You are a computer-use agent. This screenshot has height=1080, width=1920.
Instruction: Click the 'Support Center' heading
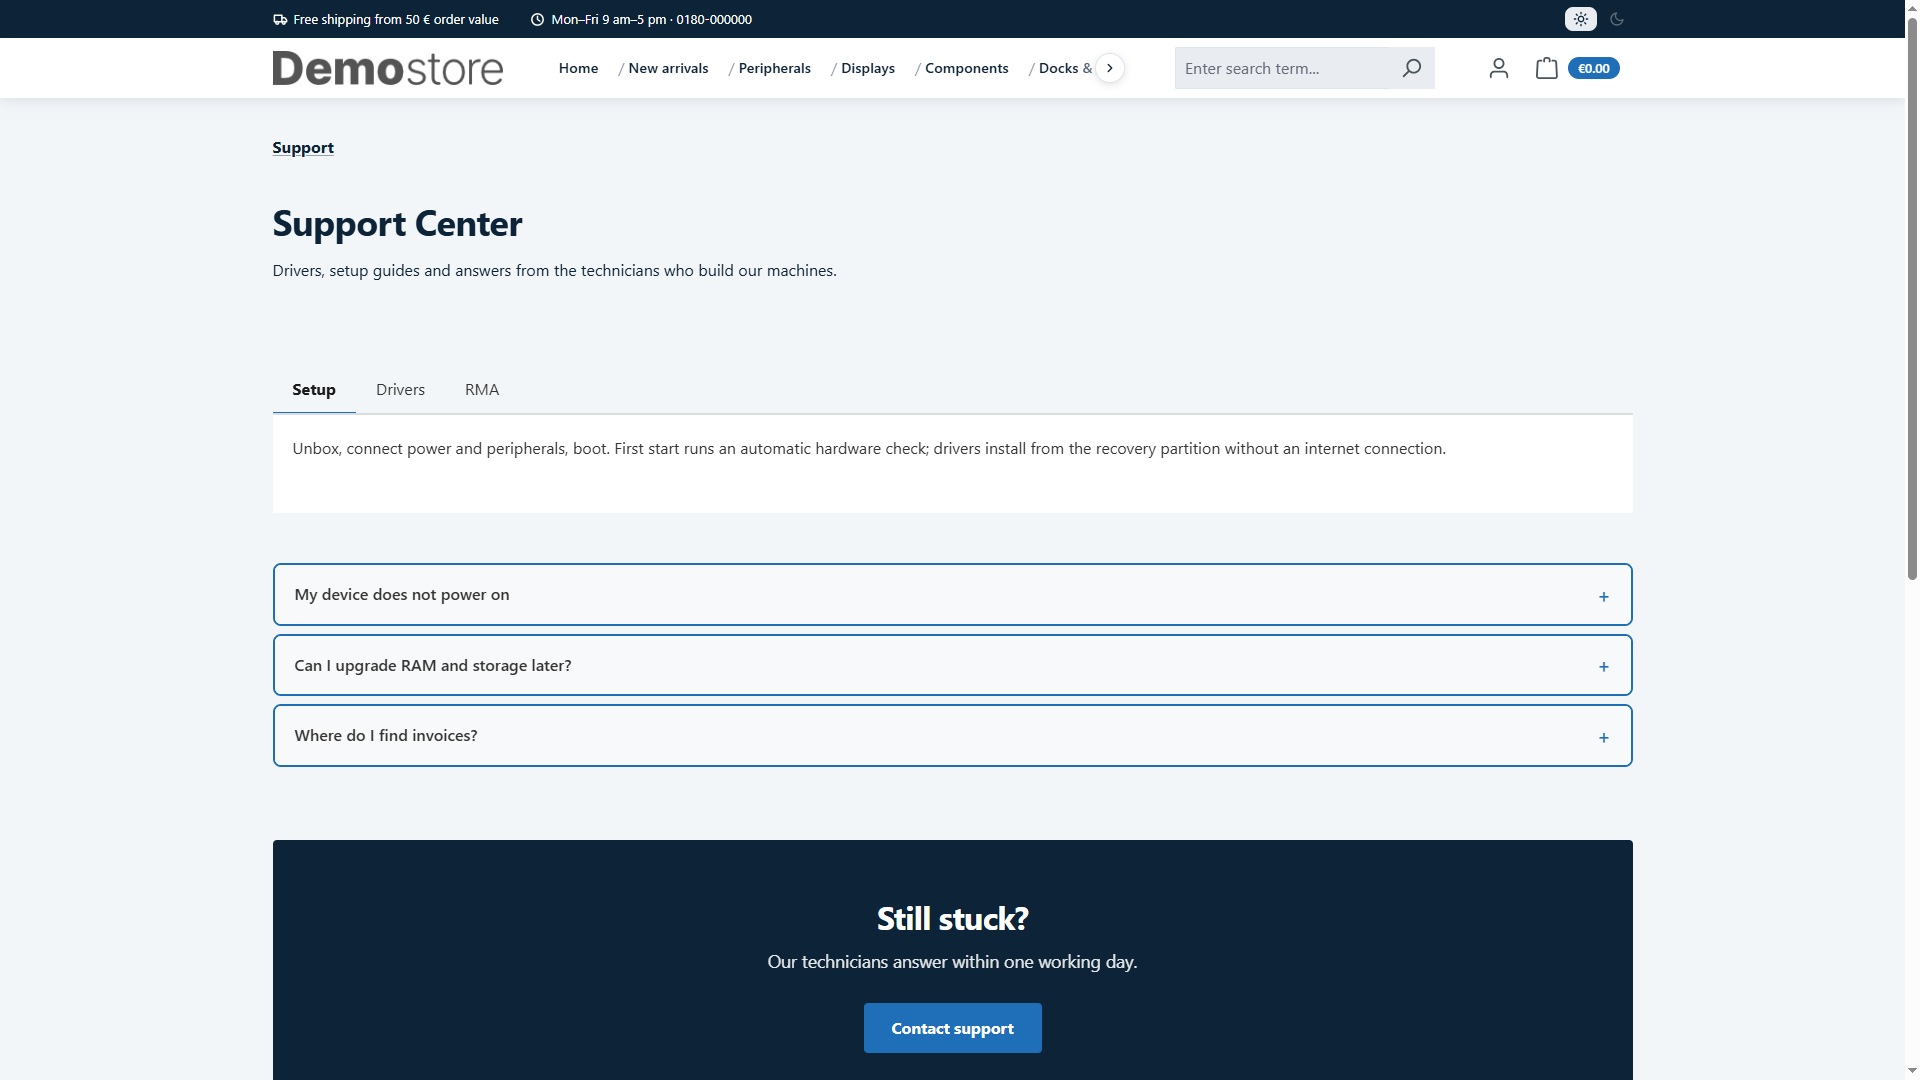coord(397,224)
